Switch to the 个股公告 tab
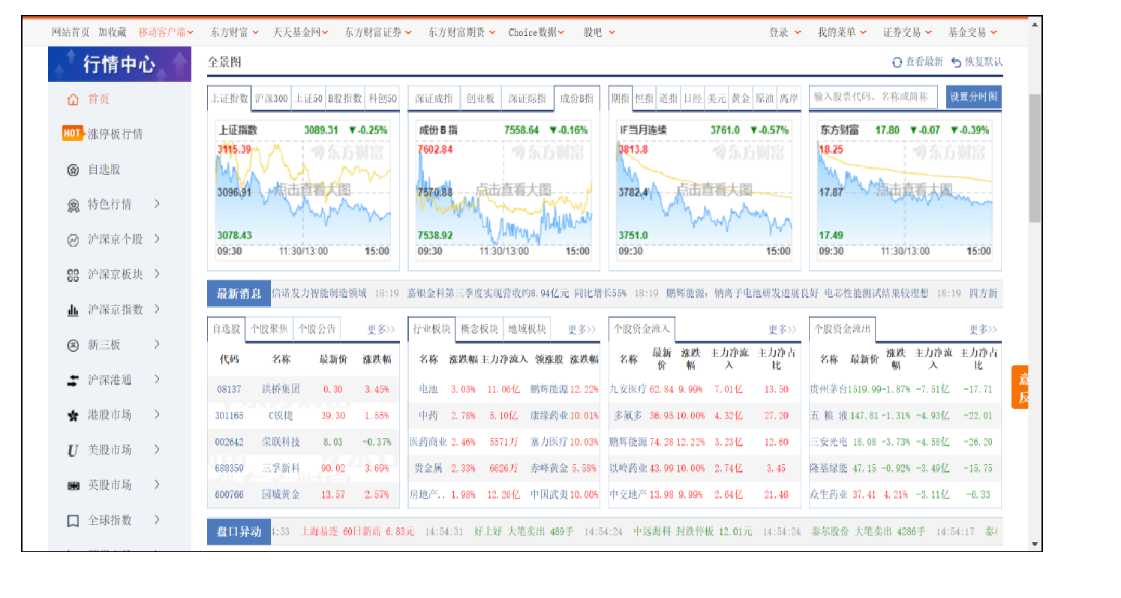 [317, 329]
